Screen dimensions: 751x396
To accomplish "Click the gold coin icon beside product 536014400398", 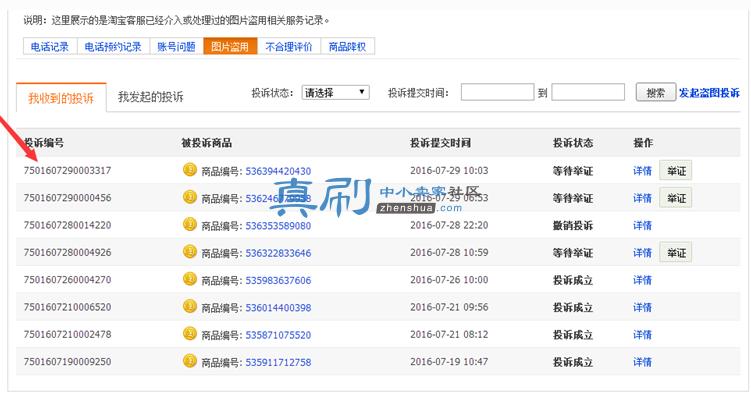I will click(x=190, y=306).
